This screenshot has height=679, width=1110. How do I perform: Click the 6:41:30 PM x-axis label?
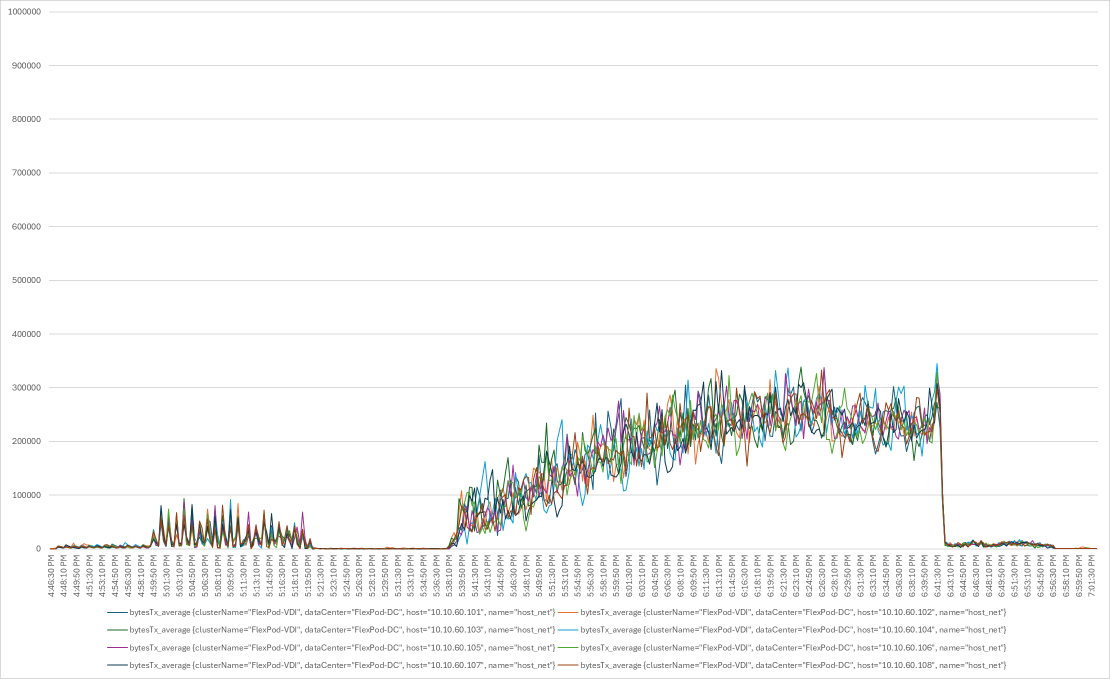[937, 576]
